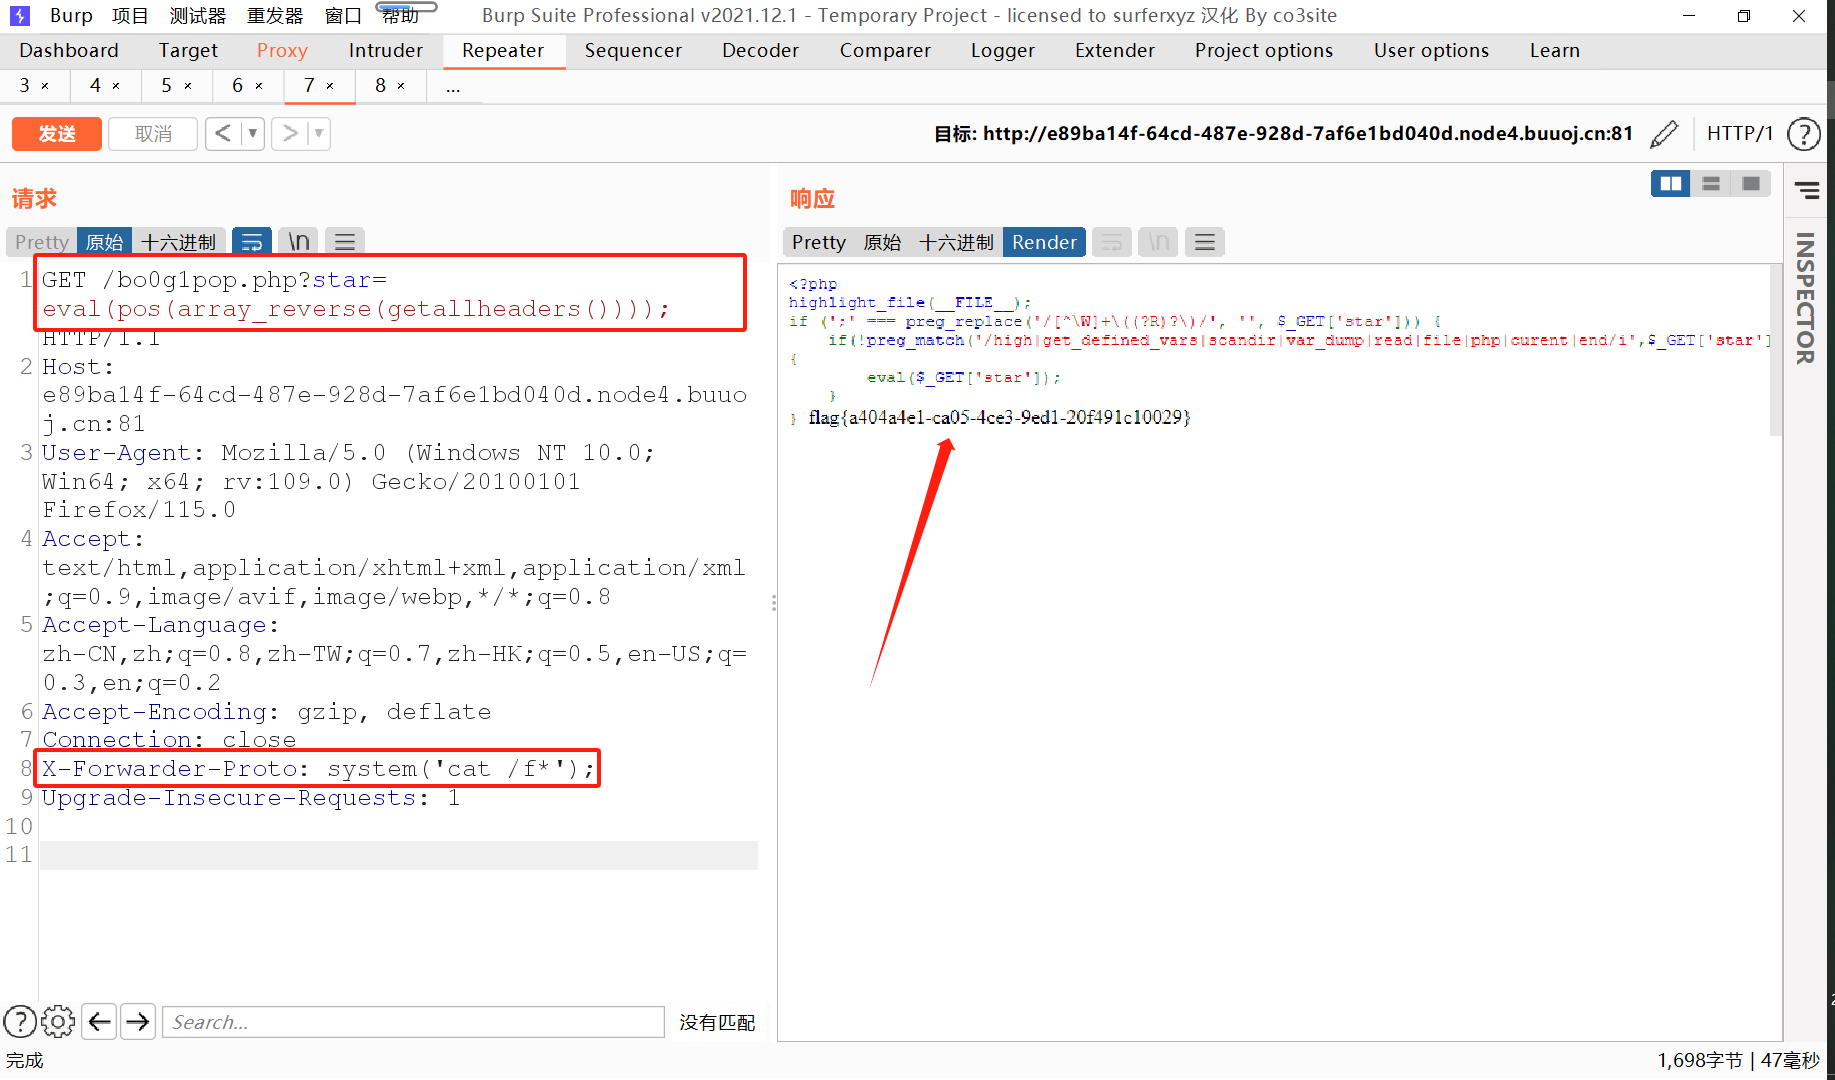Open the Project options tab

click(x=1264, y=50)
